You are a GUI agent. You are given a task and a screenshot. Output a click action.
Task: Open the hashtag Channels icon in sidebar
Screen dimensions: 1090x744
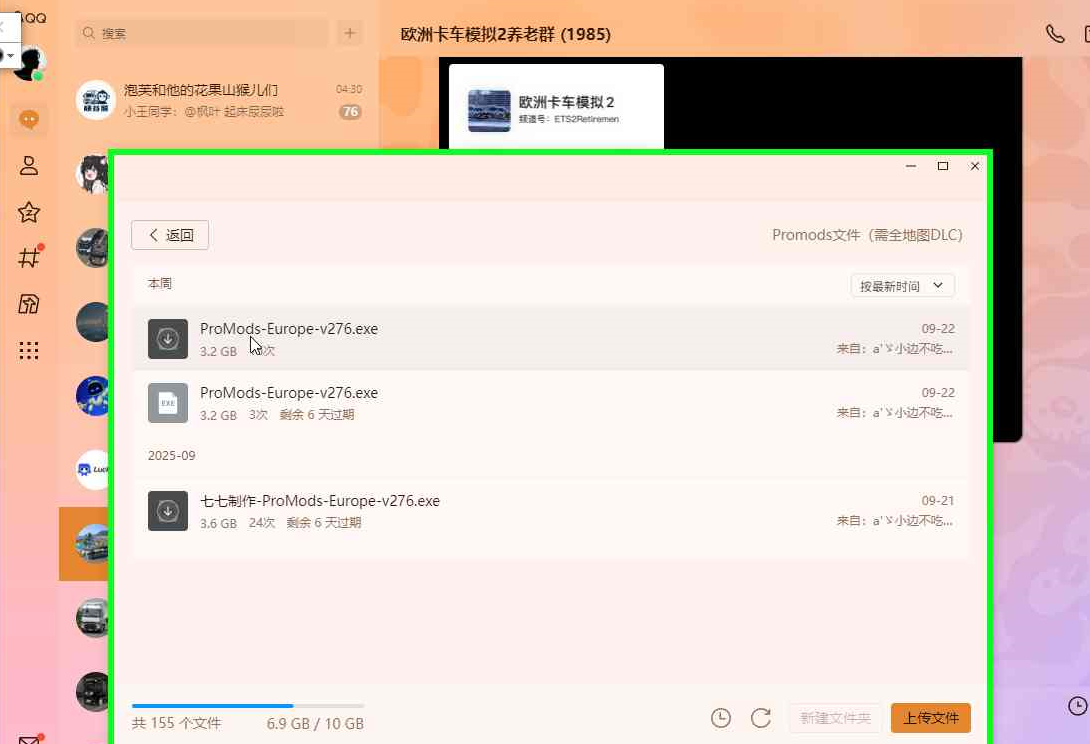[29, 258]
